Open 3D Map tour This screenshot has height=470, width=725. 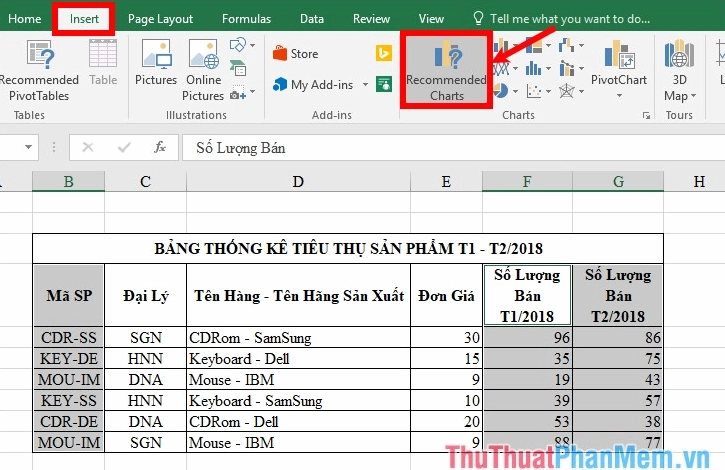click(680, 70)
